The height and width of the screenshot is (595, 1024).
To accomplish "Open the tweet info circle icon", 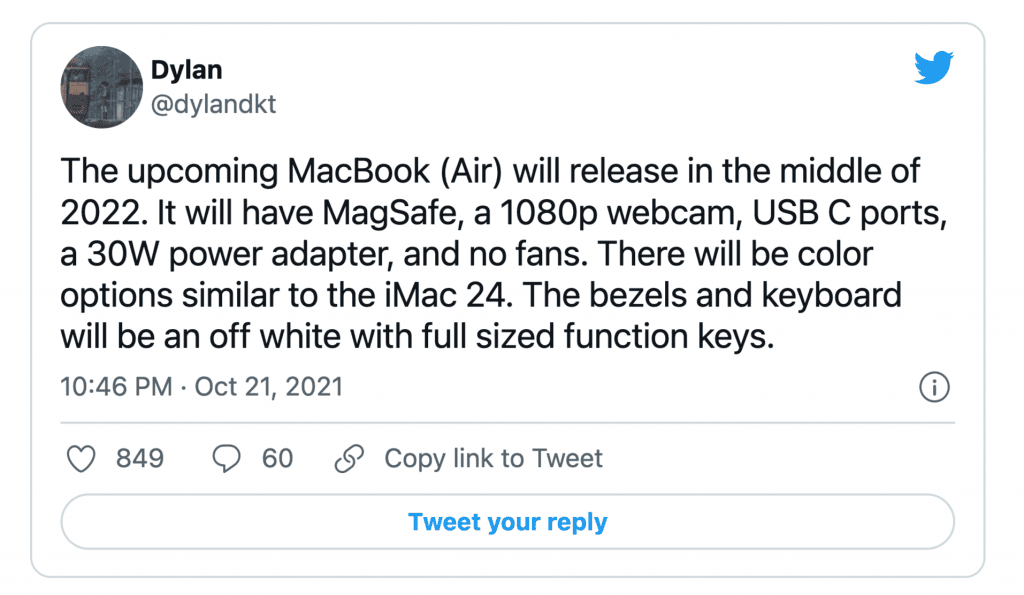I will click(933, 388).
